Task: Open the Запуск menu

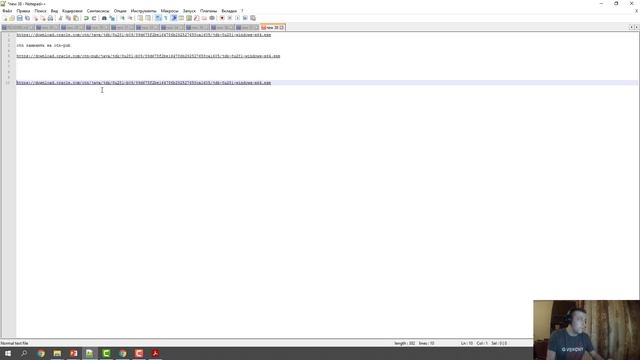Action: point(189,11)
